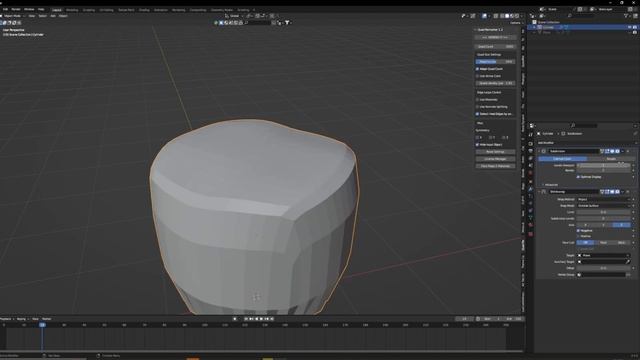This screenshot has height=360, width=640.
Task: Open the Material properties tab
Action: point(531,225)
